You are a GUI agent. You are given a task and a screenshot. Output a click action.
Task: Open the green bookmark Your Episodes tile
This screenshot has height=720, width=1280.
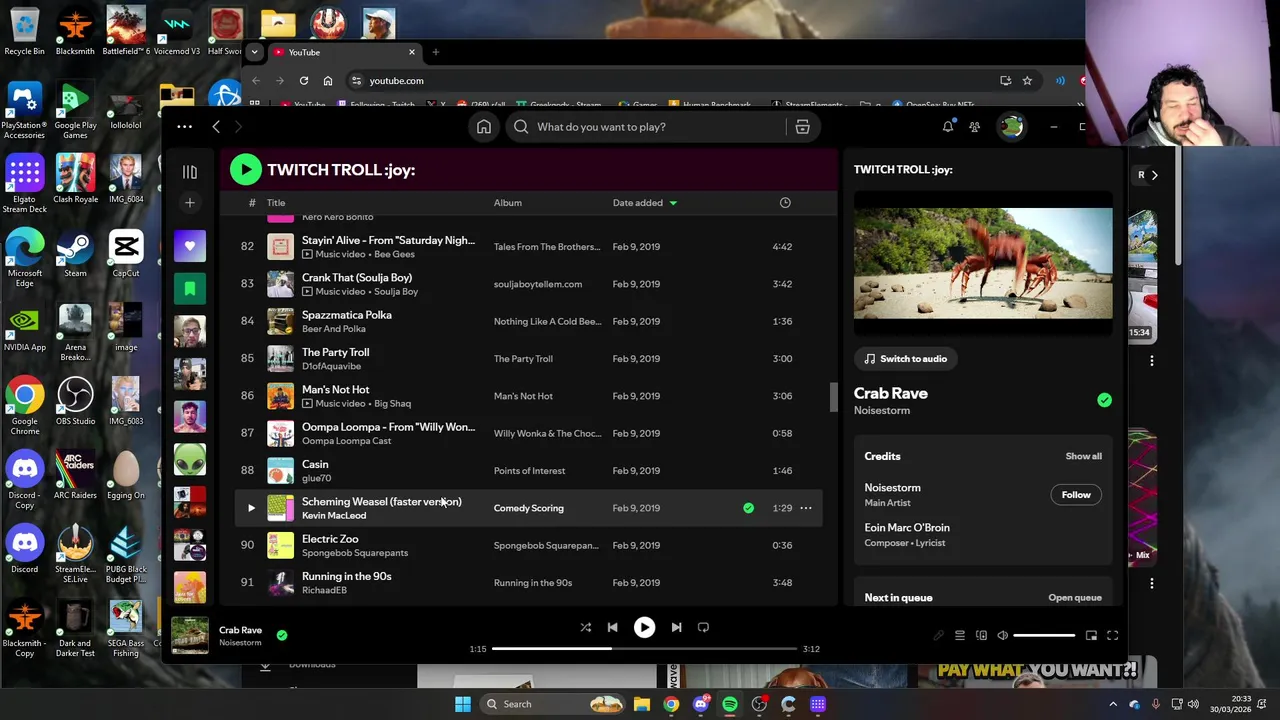pos(190,289)
